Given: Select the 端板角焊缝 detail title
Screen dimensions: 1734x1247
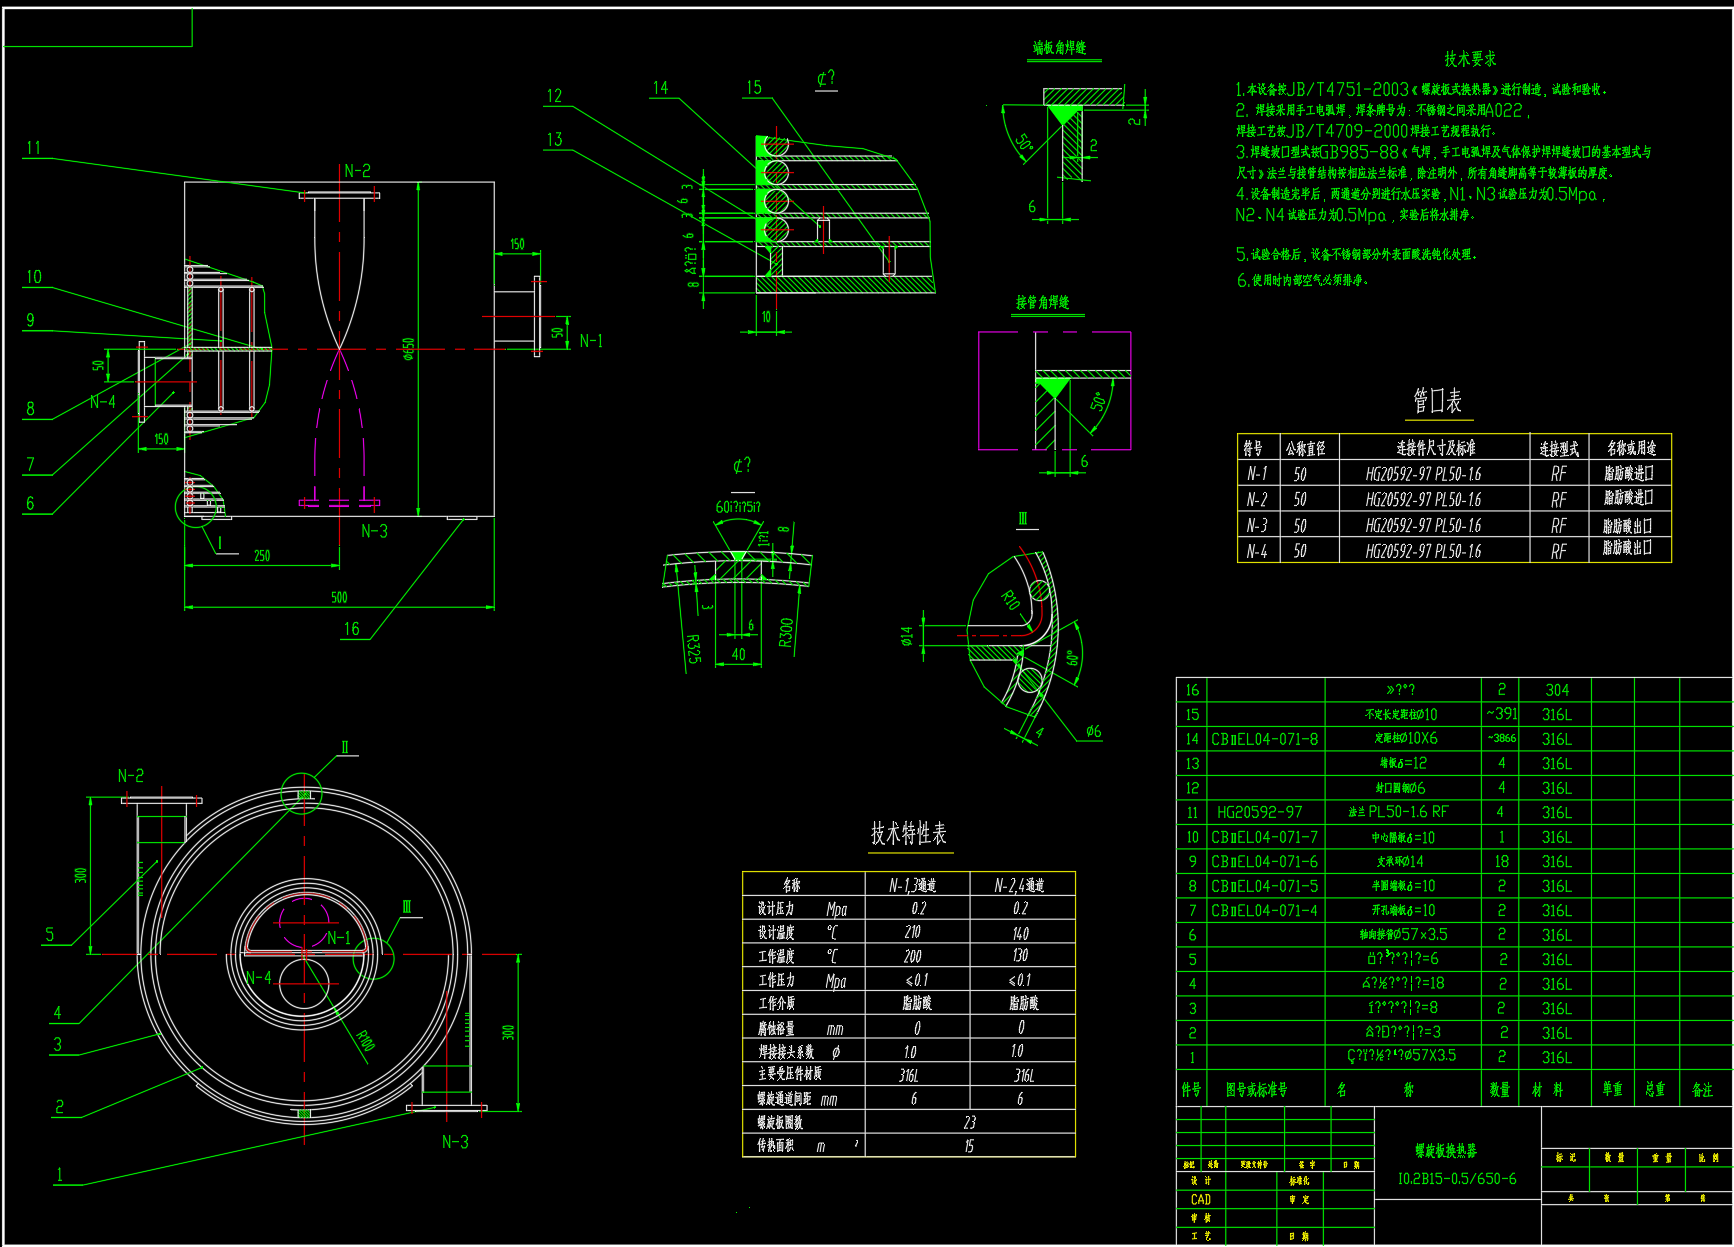Looking at the screenshot, I should [1059, 48].
